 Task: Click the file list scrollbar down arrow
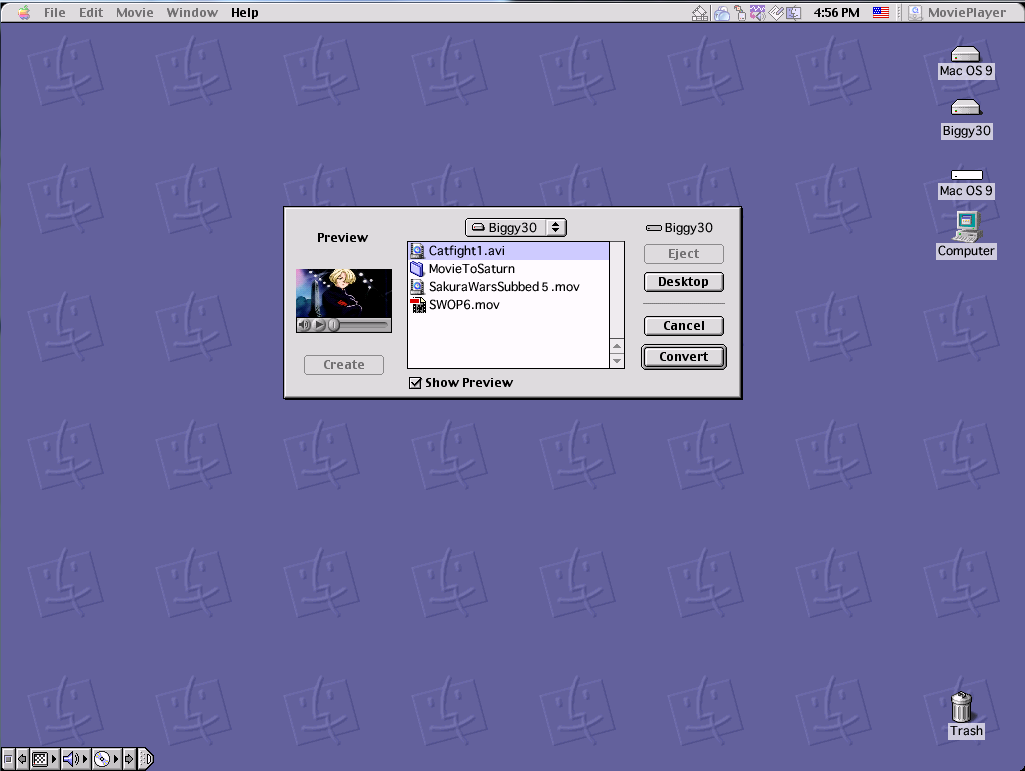point(617,360)
